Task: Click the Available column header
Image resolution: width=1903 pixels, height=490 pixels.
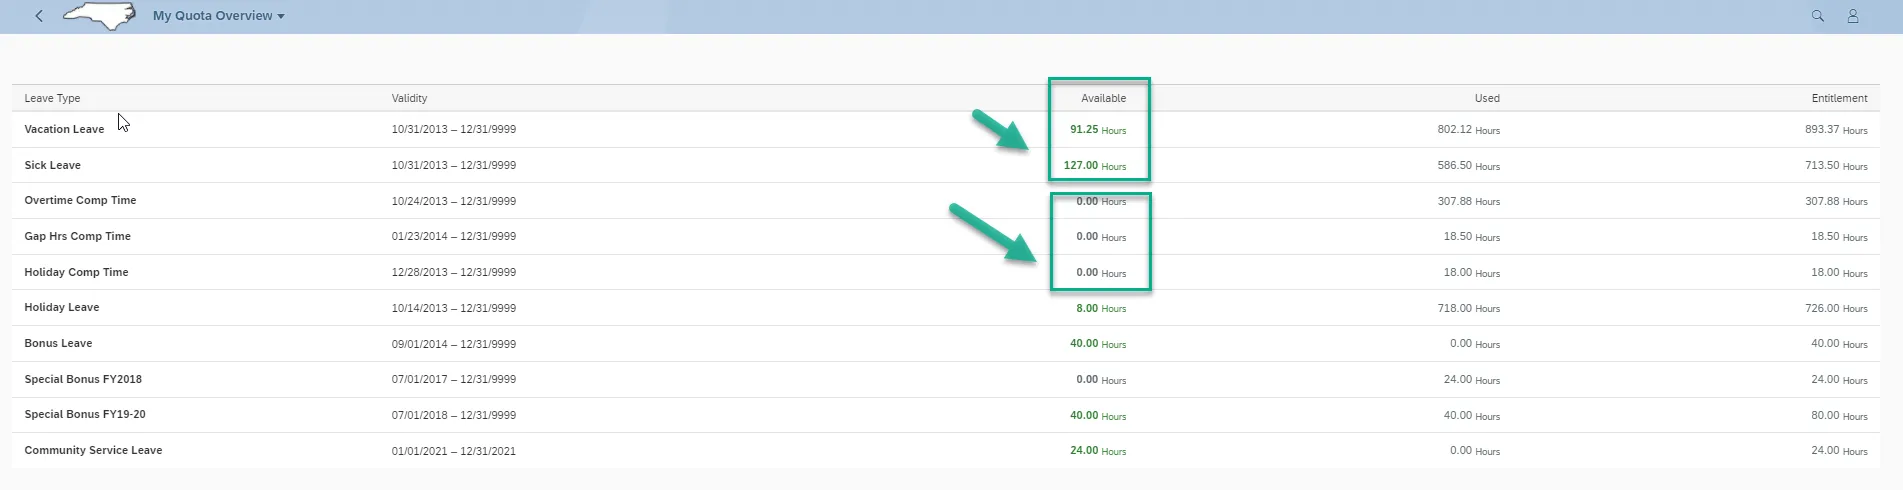Action: point(1103,98)
